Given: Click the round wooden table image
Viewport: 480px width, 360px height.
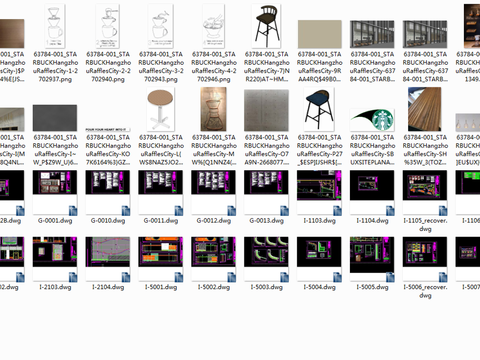Looking at the screenshot, I should pyautogui.click(x=161, y=109).
